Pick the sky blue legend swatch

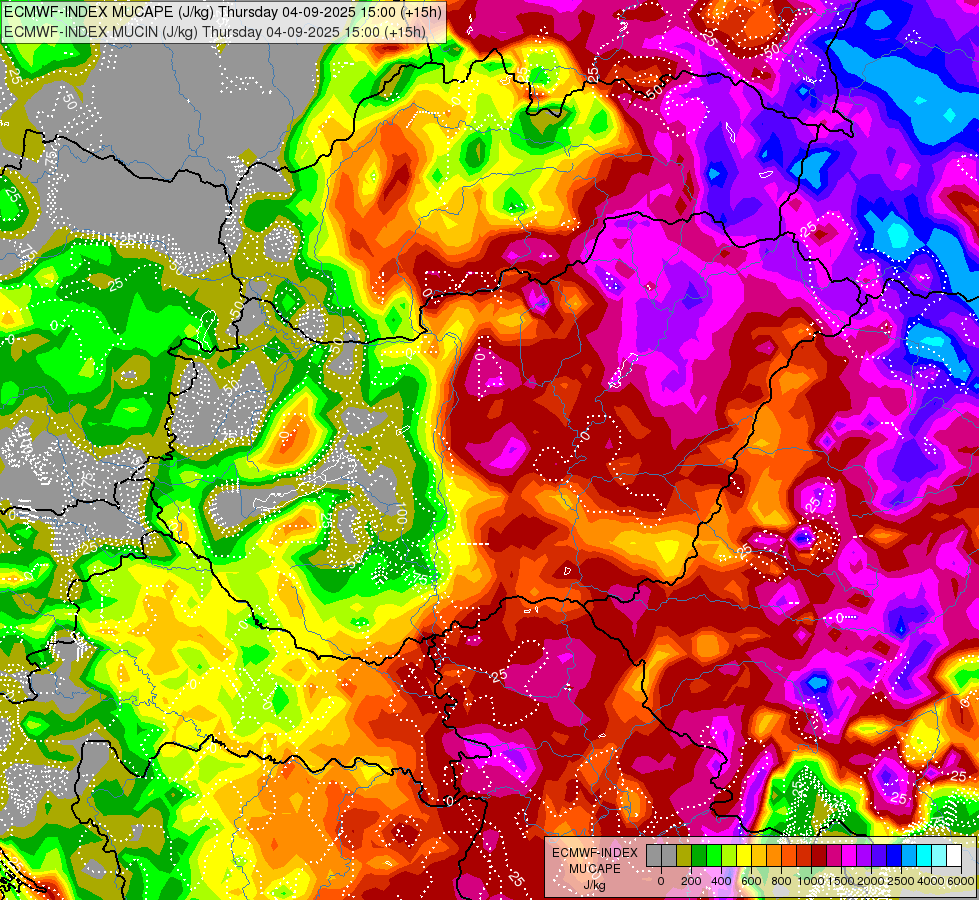[910, 855]
